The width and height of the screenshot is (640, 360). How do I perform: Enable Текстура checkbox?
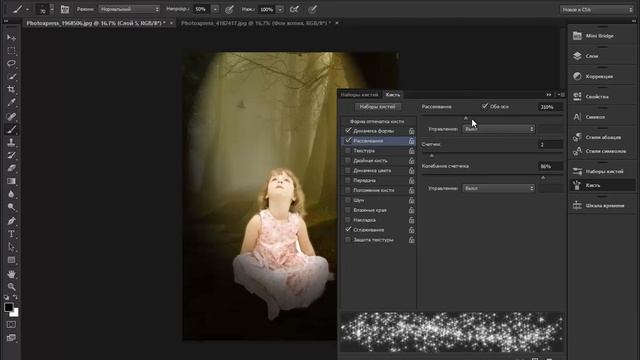point(348,151)
